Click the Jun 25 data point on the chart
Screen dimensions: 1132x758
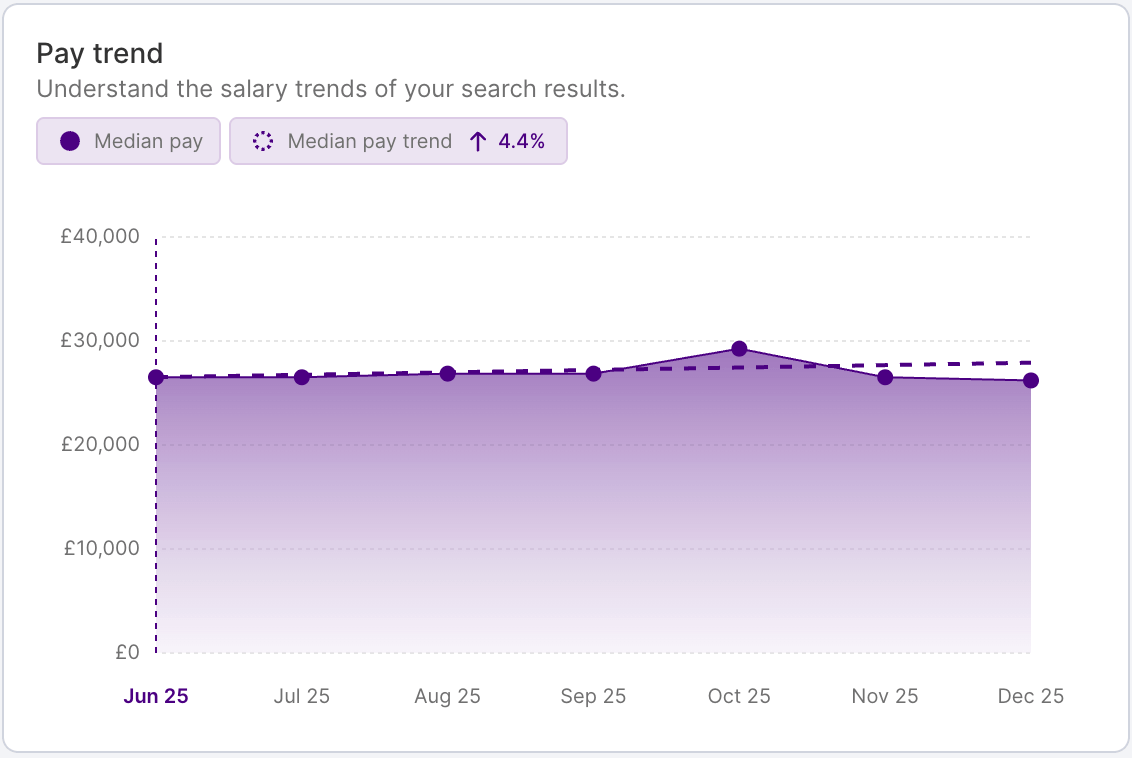[155, 377]
